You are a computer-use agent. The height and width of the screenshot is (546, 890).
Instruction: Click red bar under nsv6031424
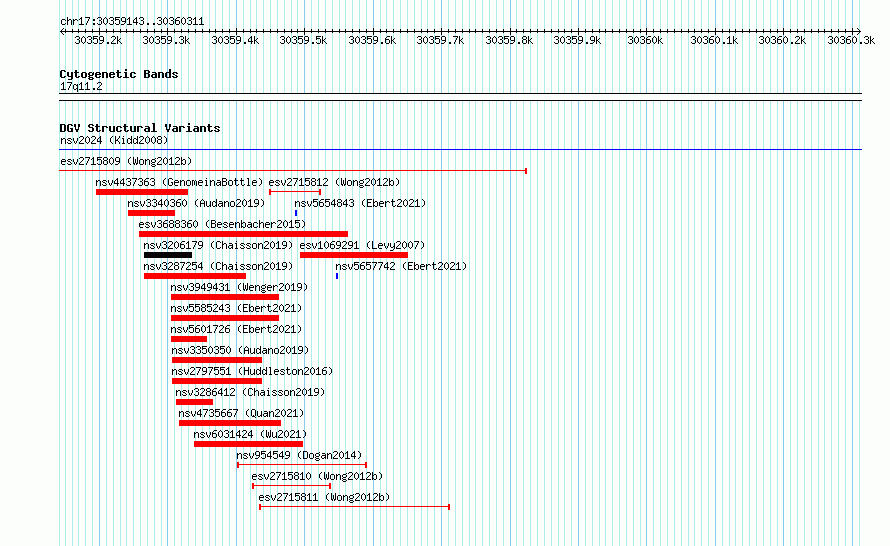pyautogui.click(x=249, y=444)
